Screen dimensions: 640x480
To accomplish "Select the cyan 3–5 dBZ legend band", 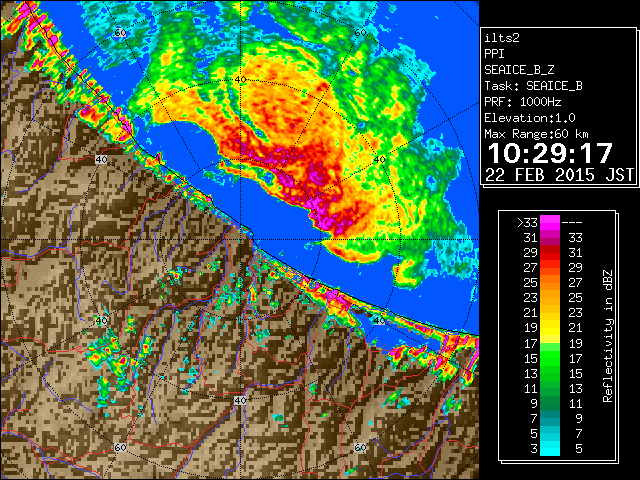I will 550,449.
